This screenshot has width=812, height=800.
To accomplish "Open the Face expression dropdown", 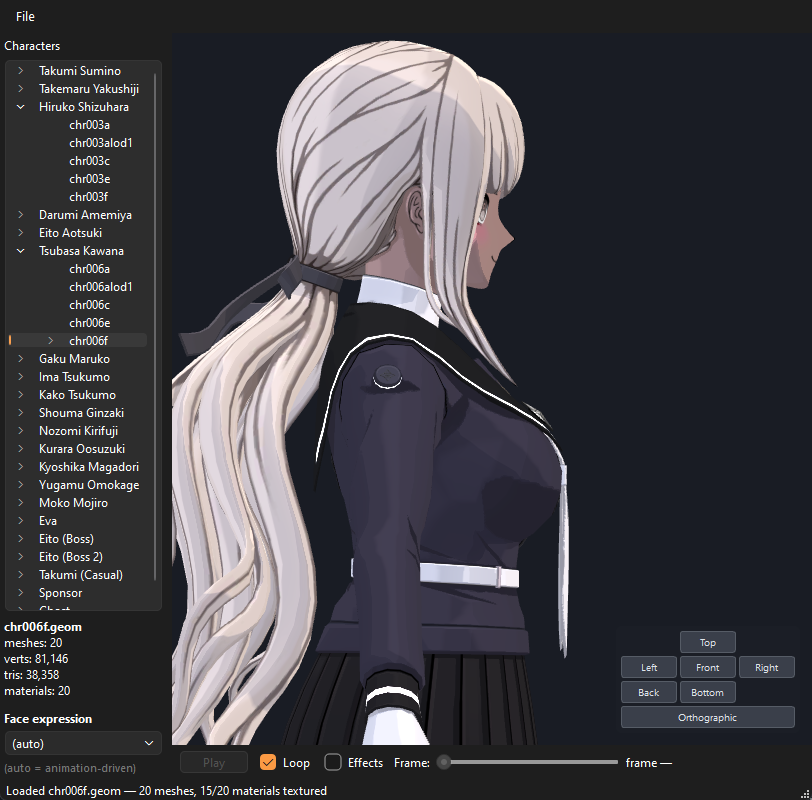I will click(83, 744).
